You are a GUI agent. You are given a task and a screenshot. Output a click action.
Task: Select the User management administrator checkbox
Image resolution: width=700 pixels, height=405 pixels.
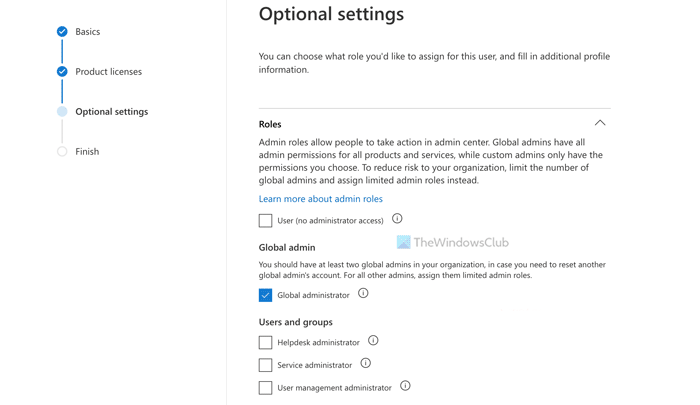[265, 388]
